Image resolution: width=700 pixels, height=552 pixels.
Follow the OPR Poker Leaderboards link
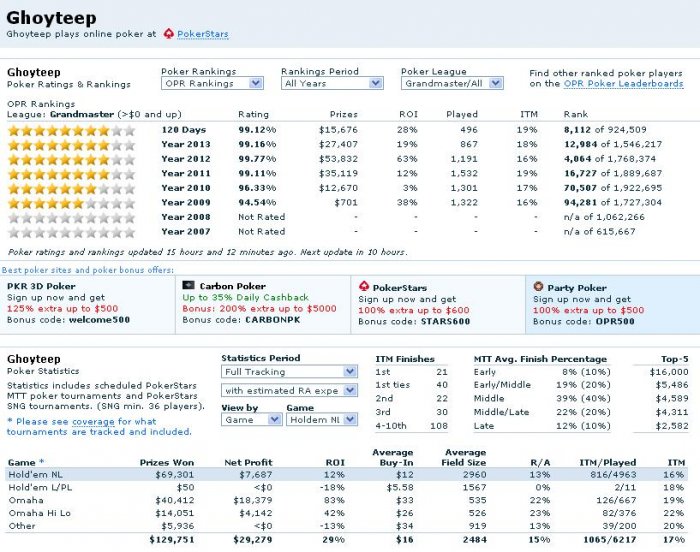(623, 84)
